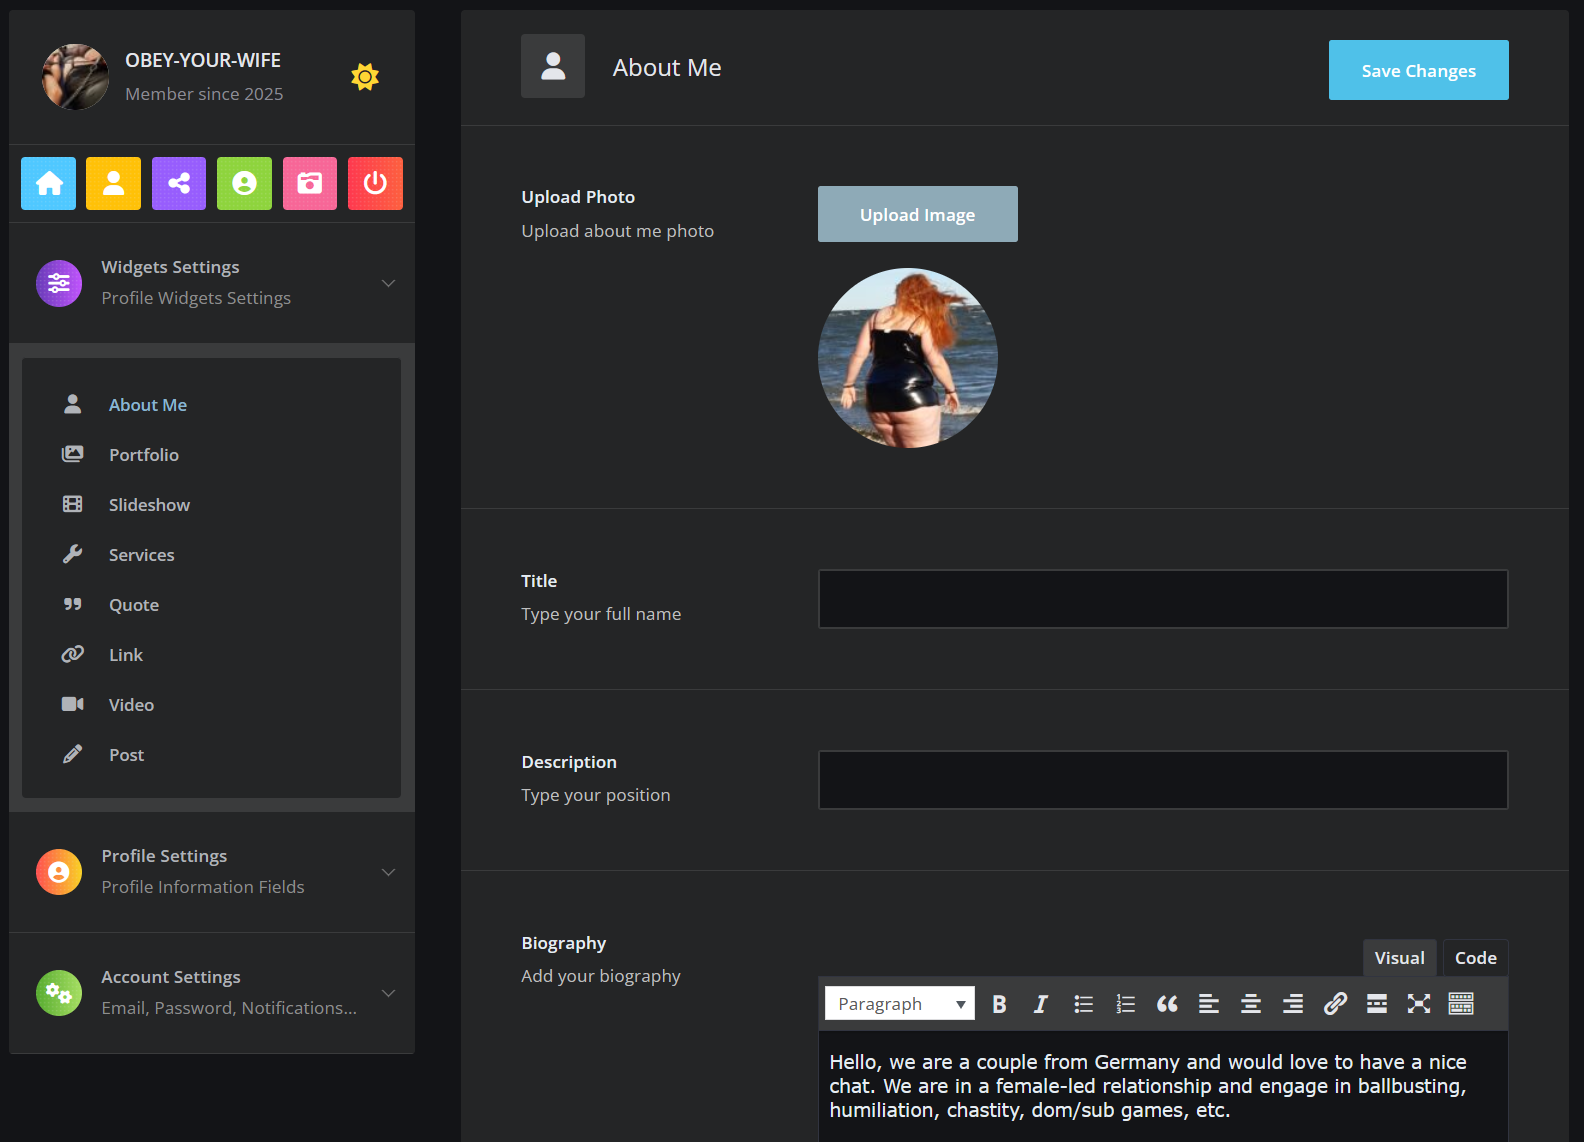Screen dimensions: 1584x1142
Task: Click the red power logout icon
Action: click(375, 183)
